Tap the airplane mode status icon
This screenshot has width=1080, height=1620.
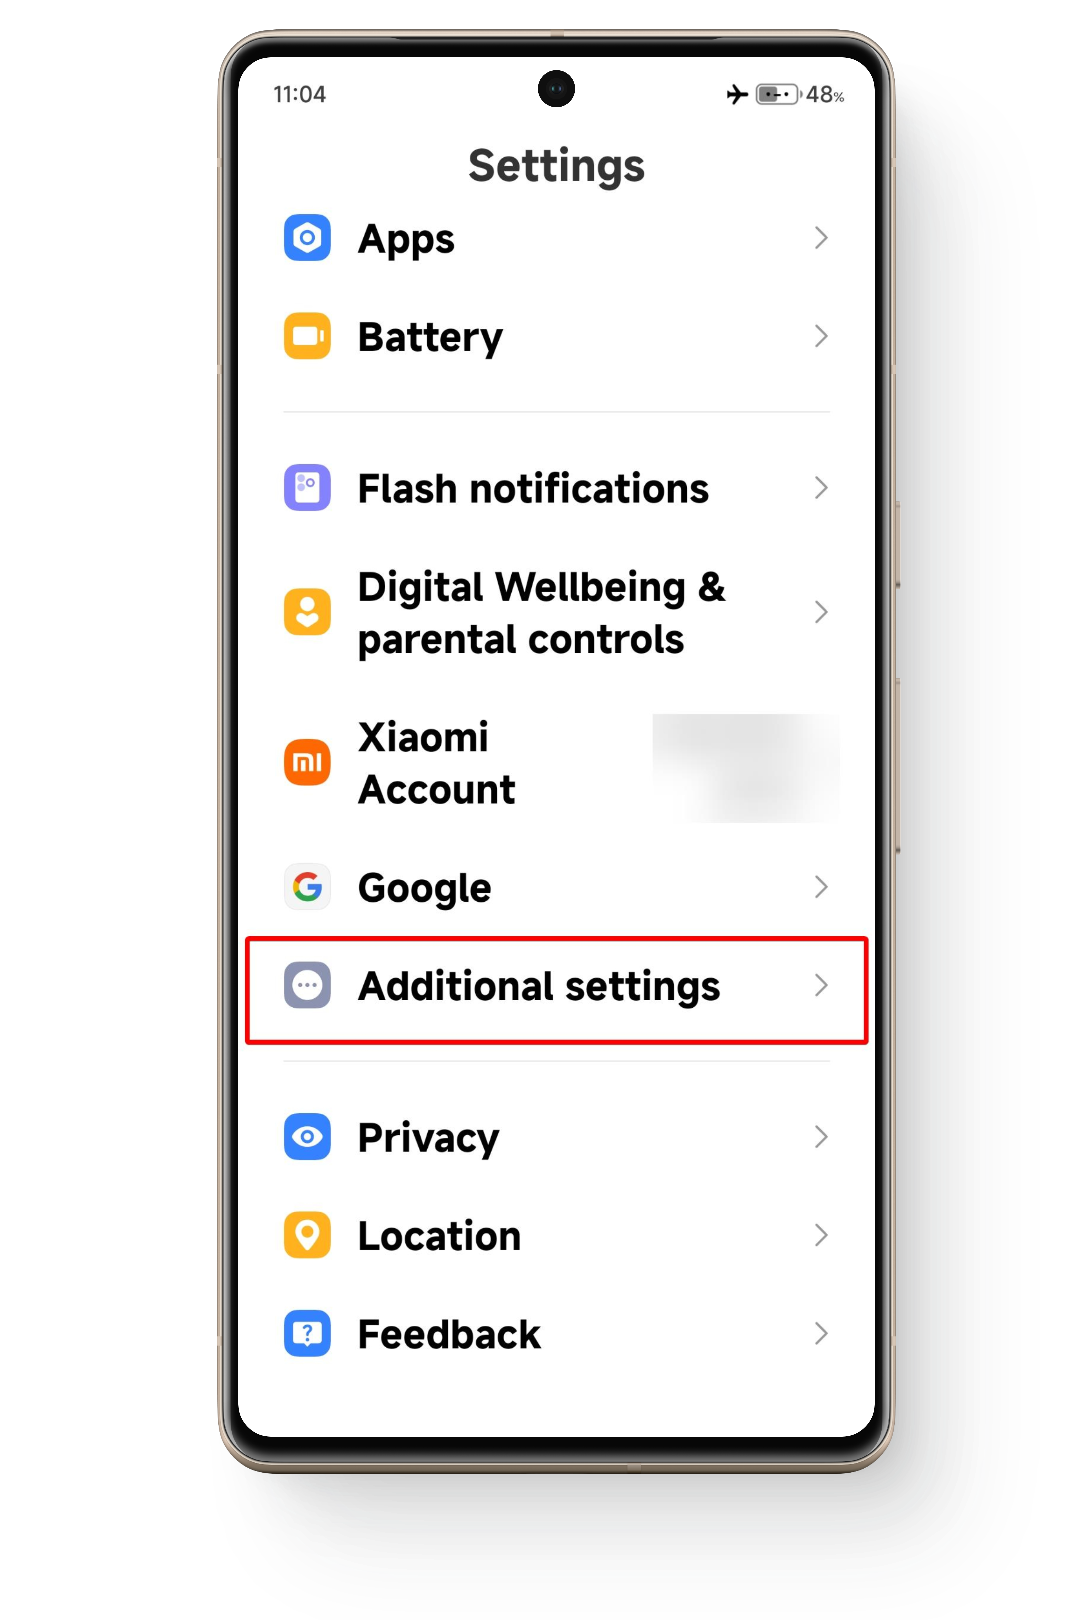[737, 94]
